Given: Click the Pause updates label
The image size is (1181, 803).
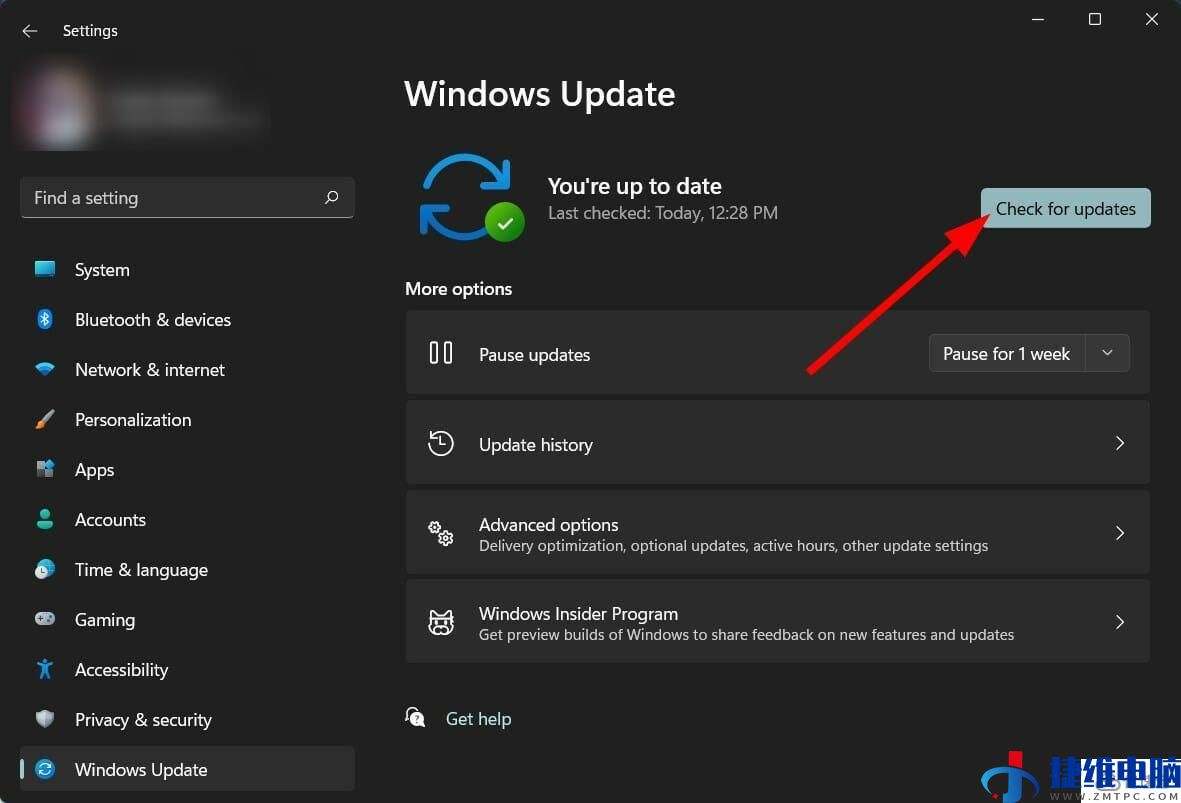Looking at the screenshot, I should pyautogui.click(x=534, y=354).
